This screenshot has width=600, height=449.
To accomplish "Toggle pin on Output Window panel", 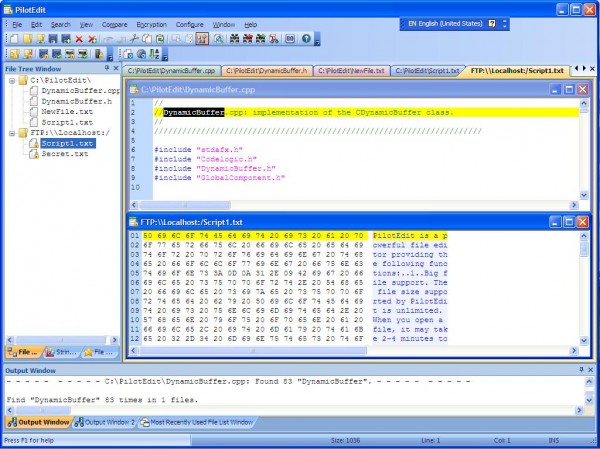I will (579, 371).
